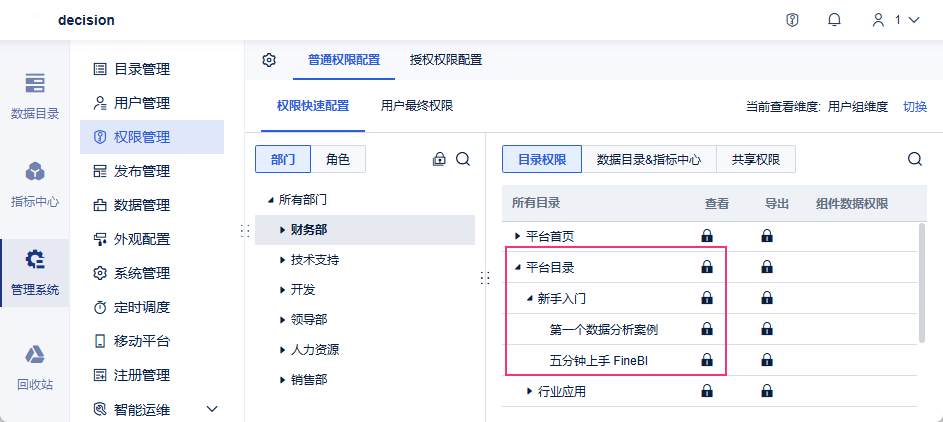This screenshot has width=943, height=422.
Task: Open the user account dropdown
Action: coord(896,20)
